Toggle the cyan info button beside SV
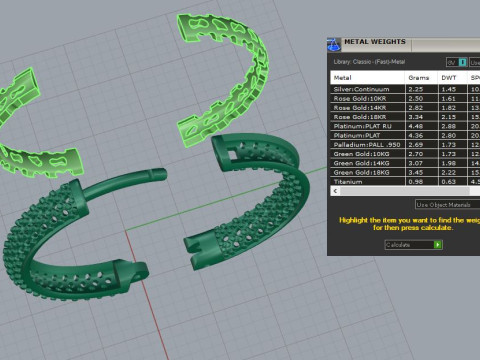 click(463, 62)
